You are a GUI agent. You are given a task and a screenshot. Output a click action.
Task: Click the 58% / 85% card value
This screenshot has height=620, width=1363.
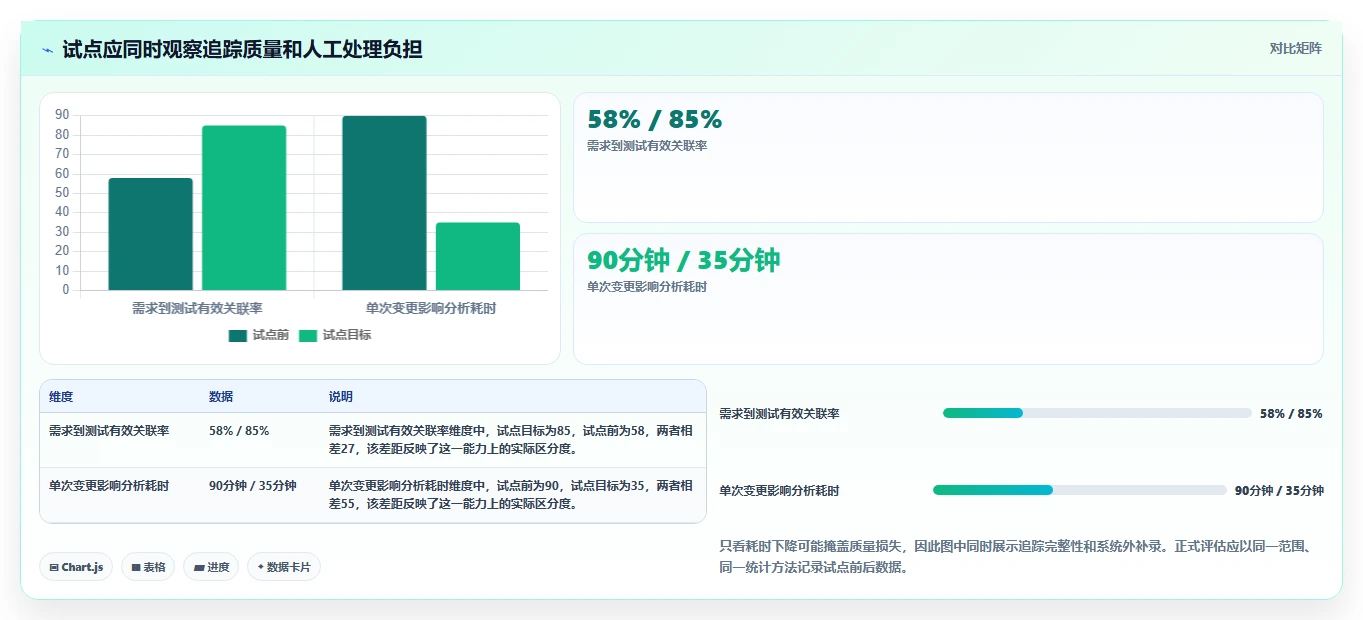click(654, 120)
